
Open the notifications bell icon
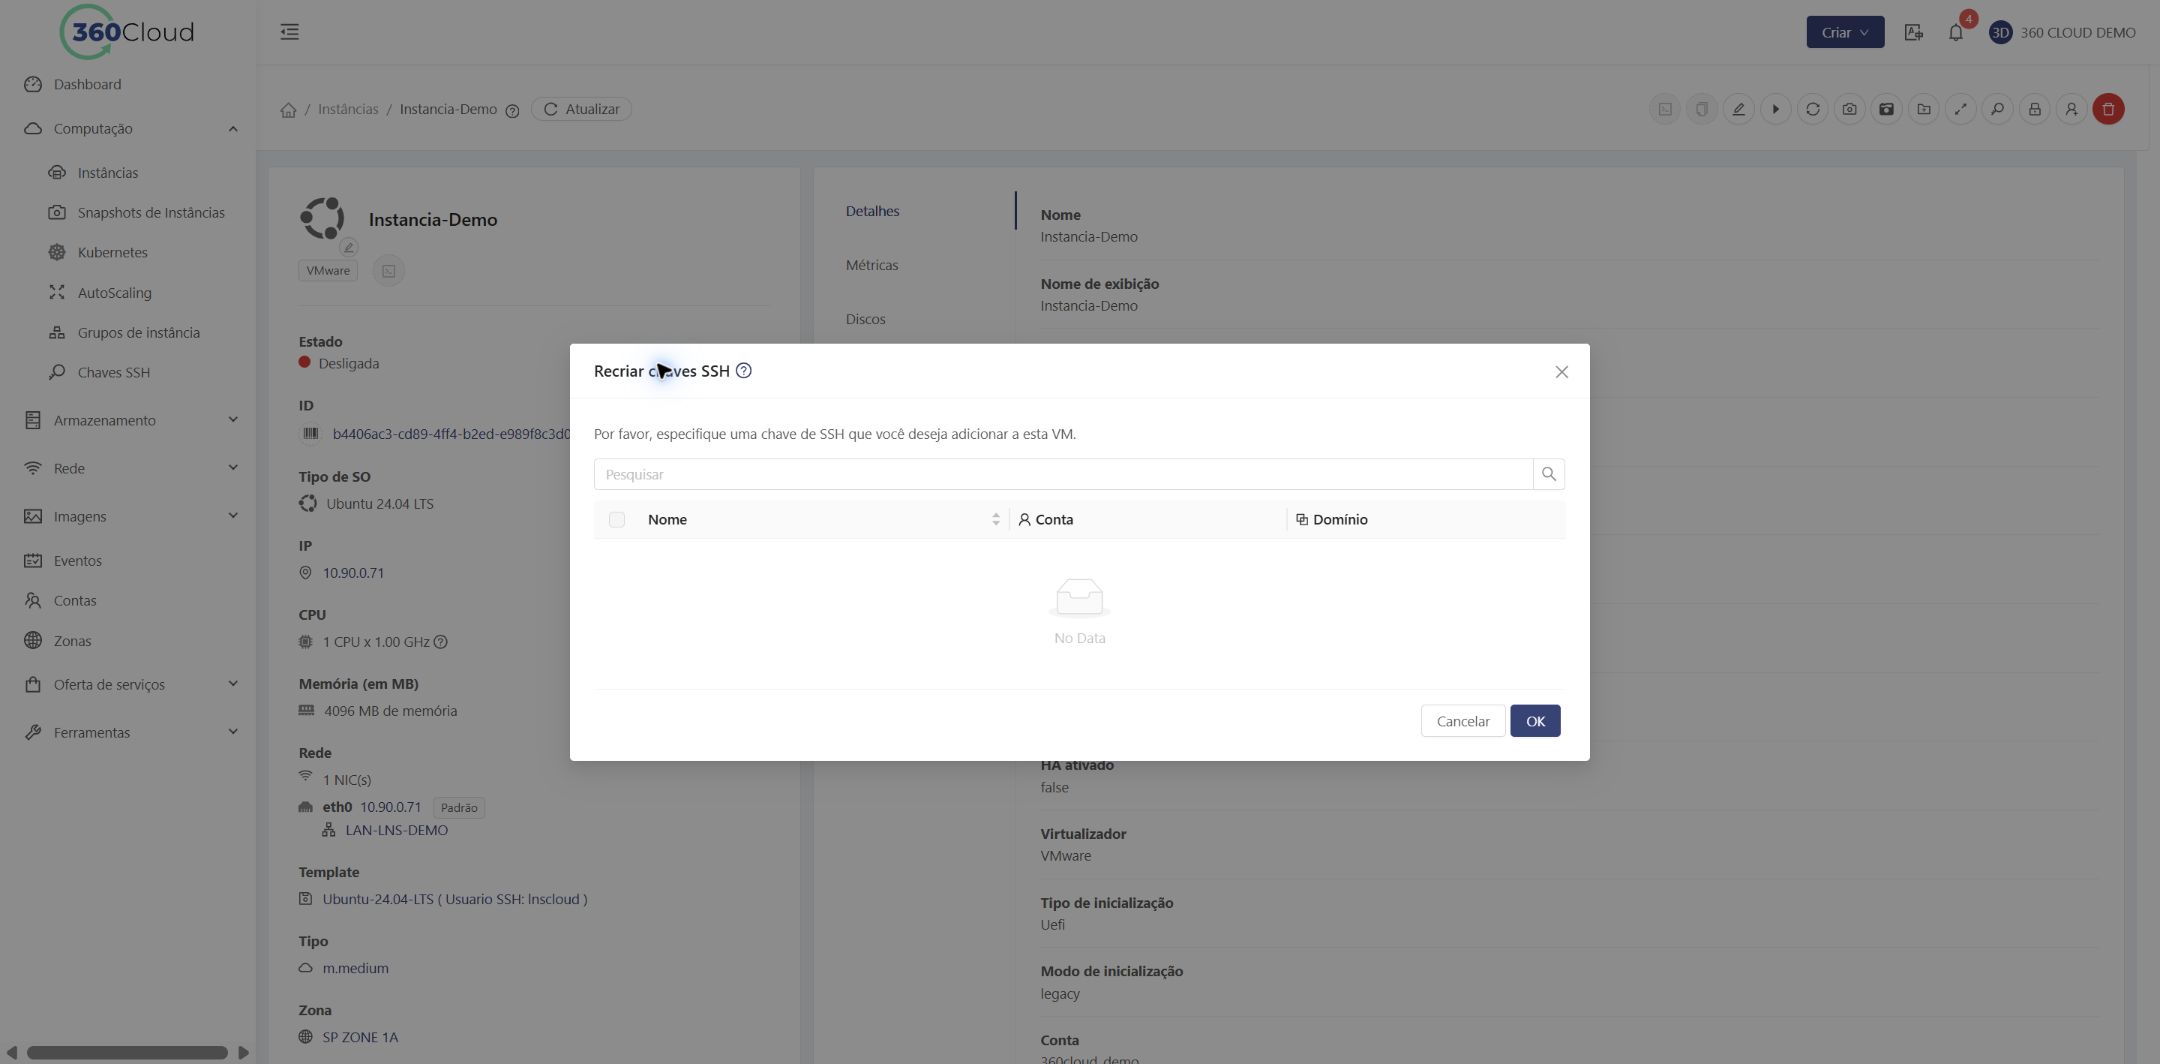[1955, 32]
